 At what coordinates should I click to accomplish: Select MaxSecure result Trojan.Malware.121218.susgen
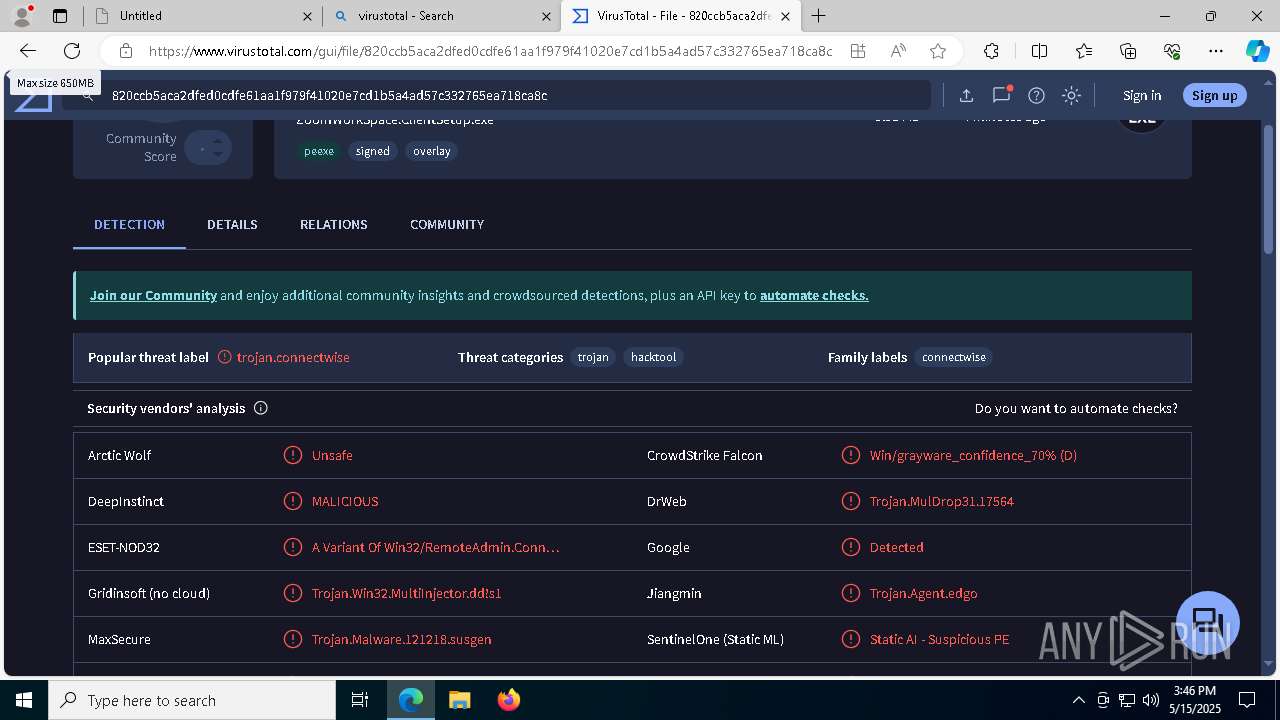(x=401, y=639)
